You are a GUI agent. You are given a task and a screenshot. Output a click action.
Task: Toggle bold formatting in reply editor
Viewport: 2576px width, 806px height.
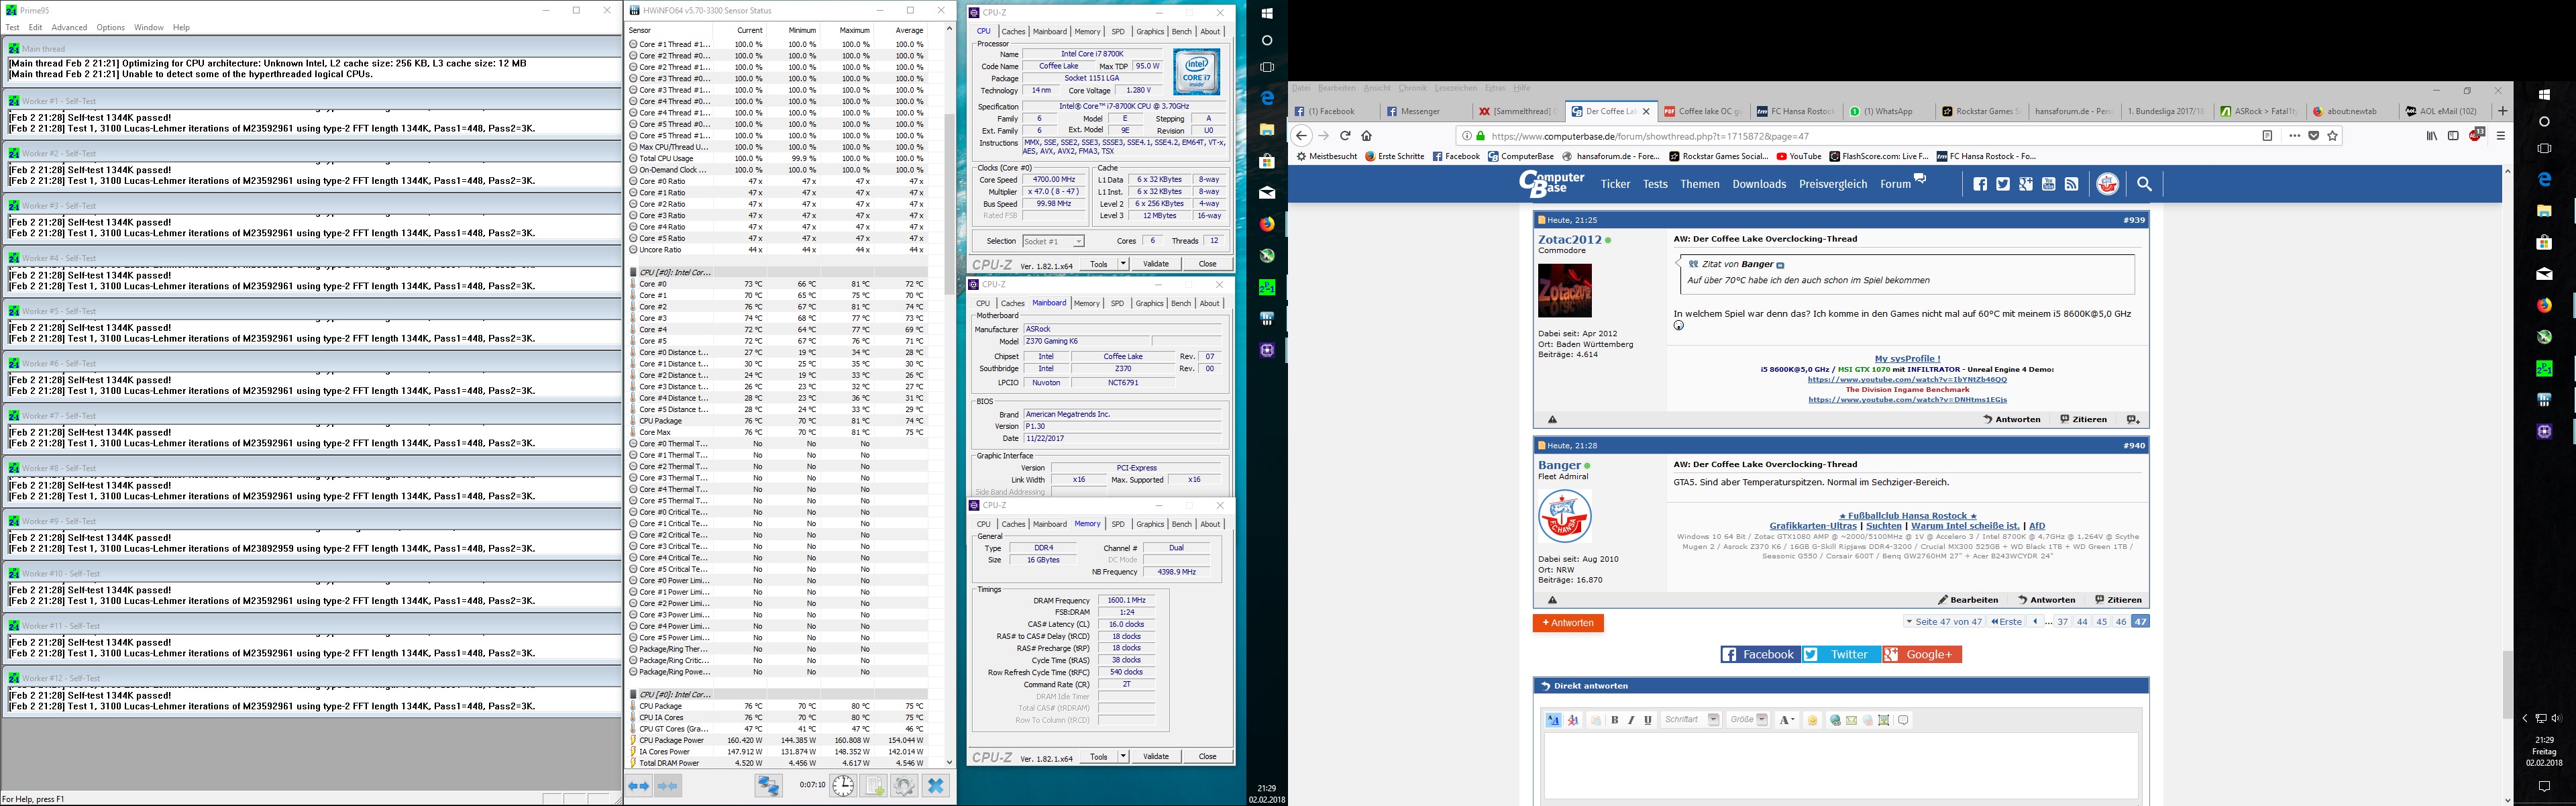click(x=1615, y=720)
